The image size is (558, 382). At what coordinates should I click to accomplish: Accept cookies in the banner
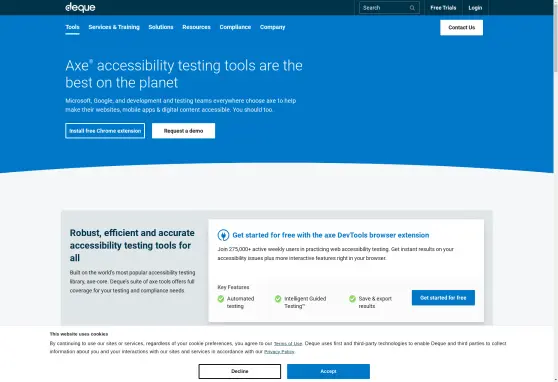328,371
